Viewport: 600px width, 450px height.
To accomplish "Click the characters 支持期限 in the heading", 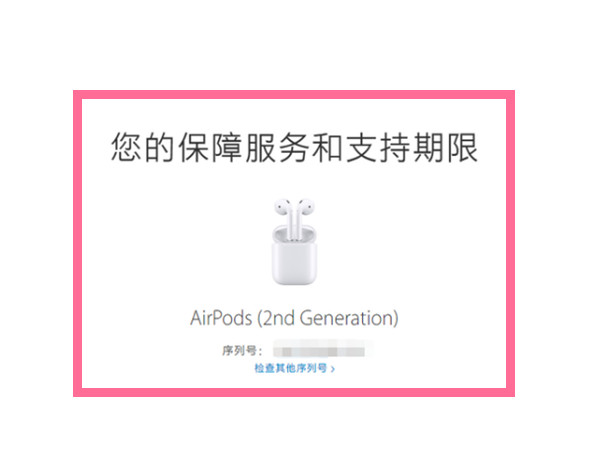I will tap(412, 147).
